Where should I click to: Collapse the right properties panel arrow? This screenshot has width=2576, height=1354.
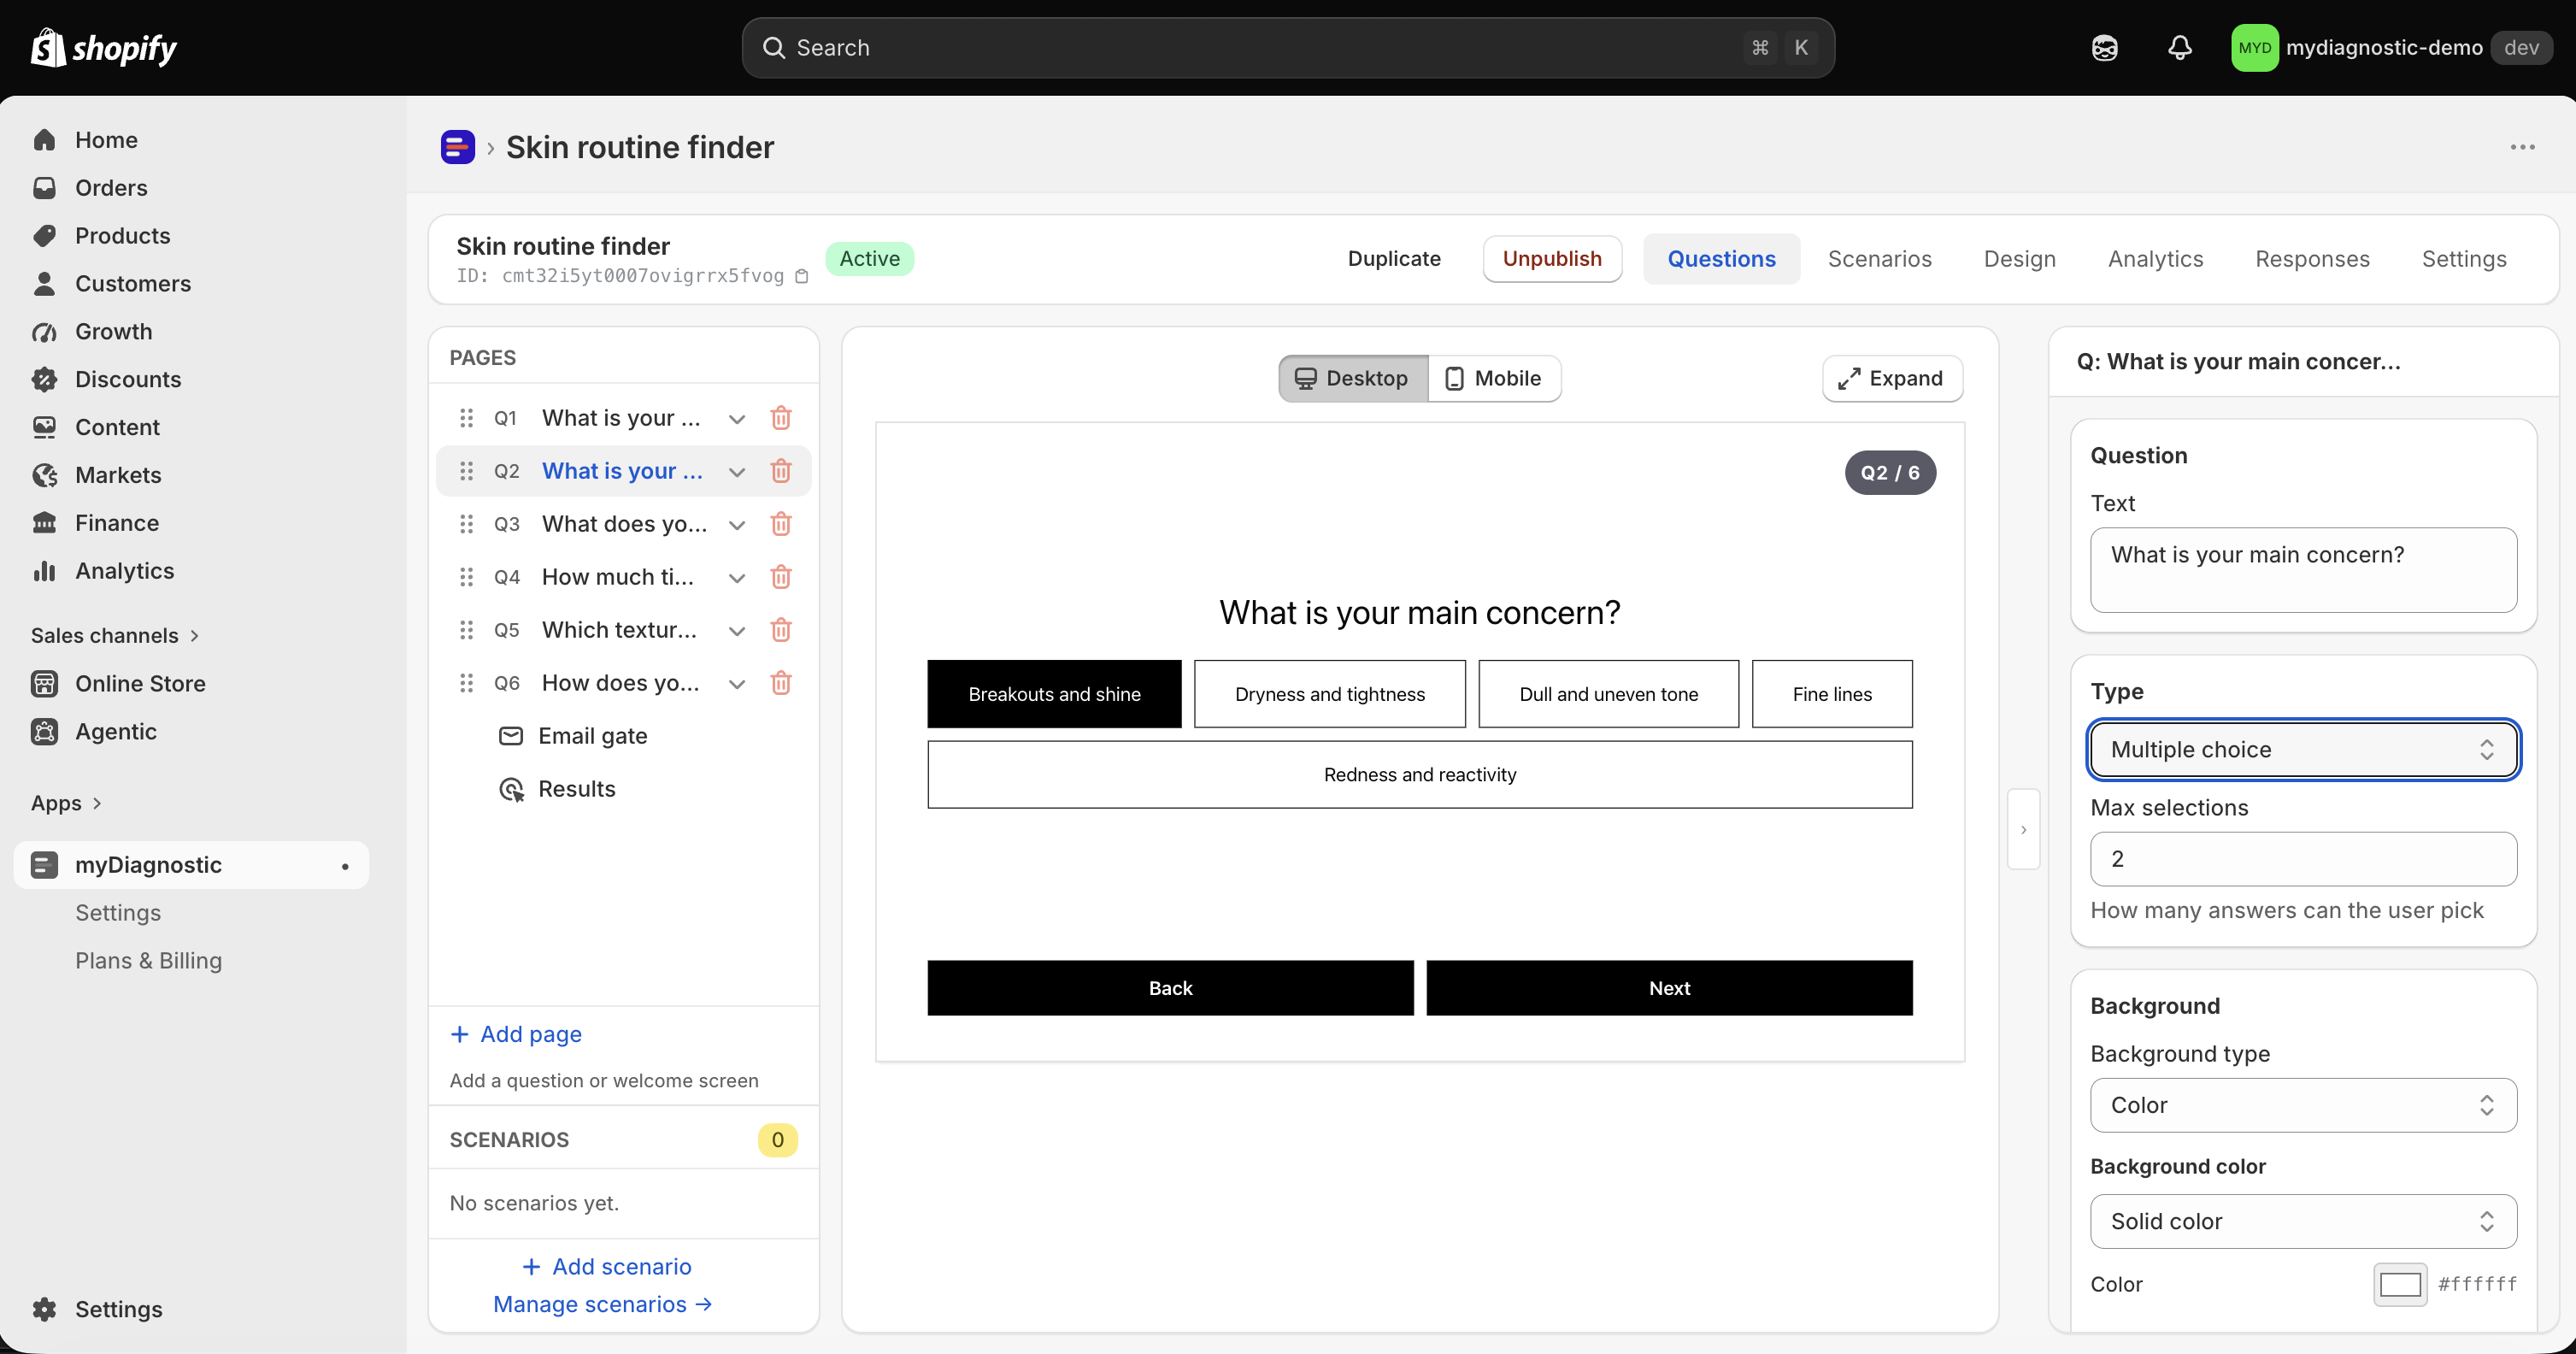pyautogui.click(x=2023, y=829)
